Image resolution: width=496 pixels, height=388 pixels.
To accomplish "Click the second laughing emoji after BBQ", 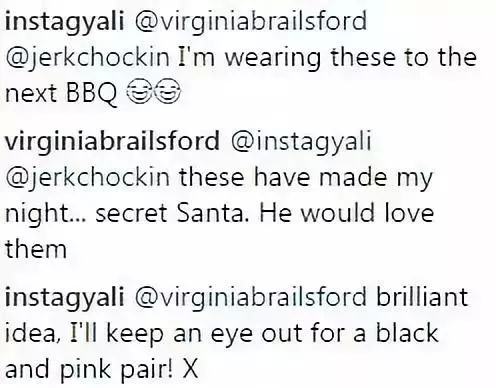I will [168, 92].
